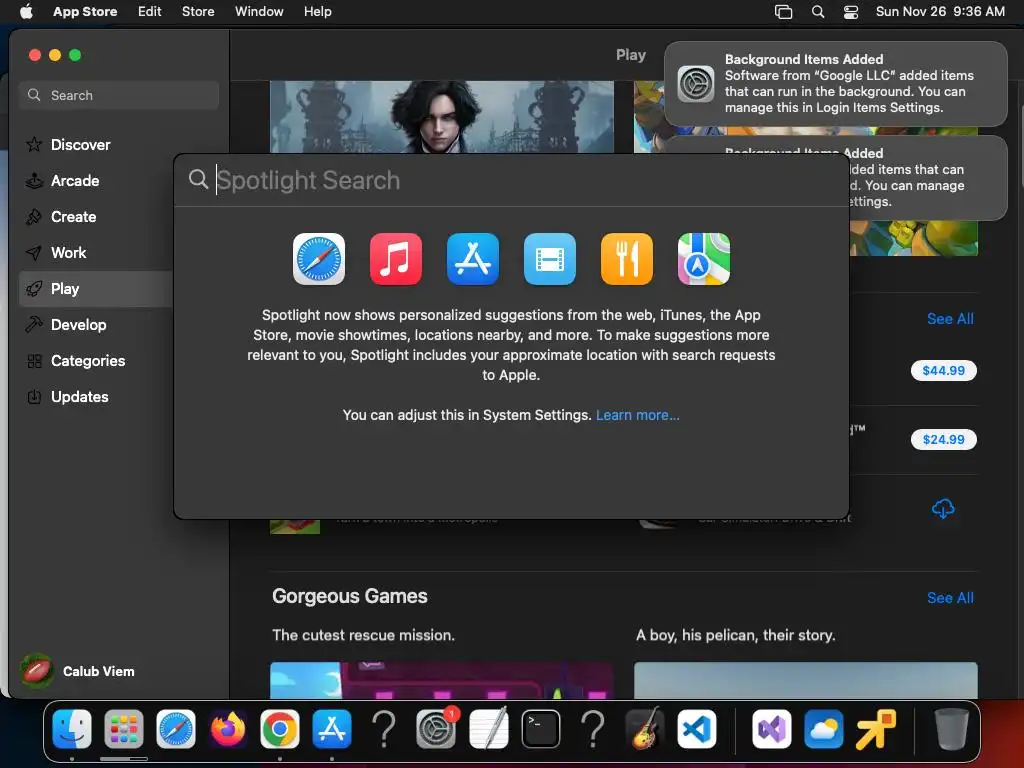Click the Spotlight magnifier in menu bar
This screenshot has height=768, width=1024.
pos(818,12)
